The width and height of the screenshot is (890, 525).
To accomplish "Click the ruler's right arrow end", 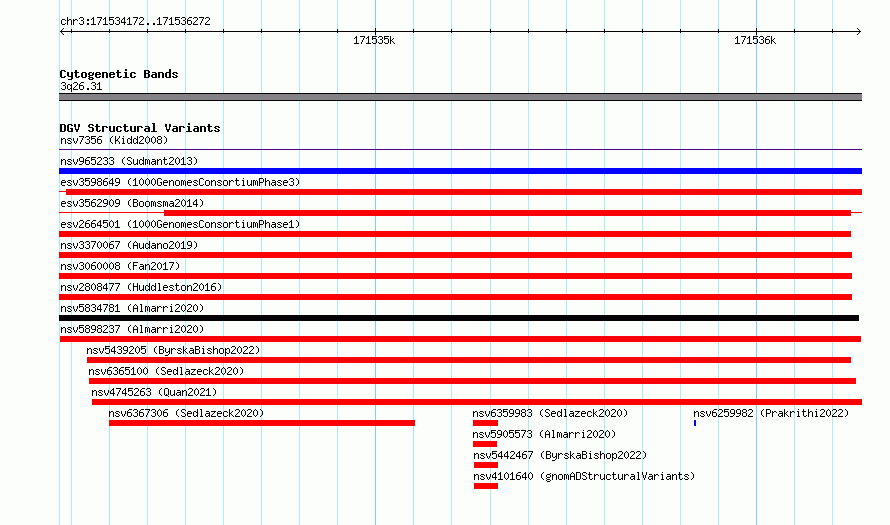I will coord(858,31).
